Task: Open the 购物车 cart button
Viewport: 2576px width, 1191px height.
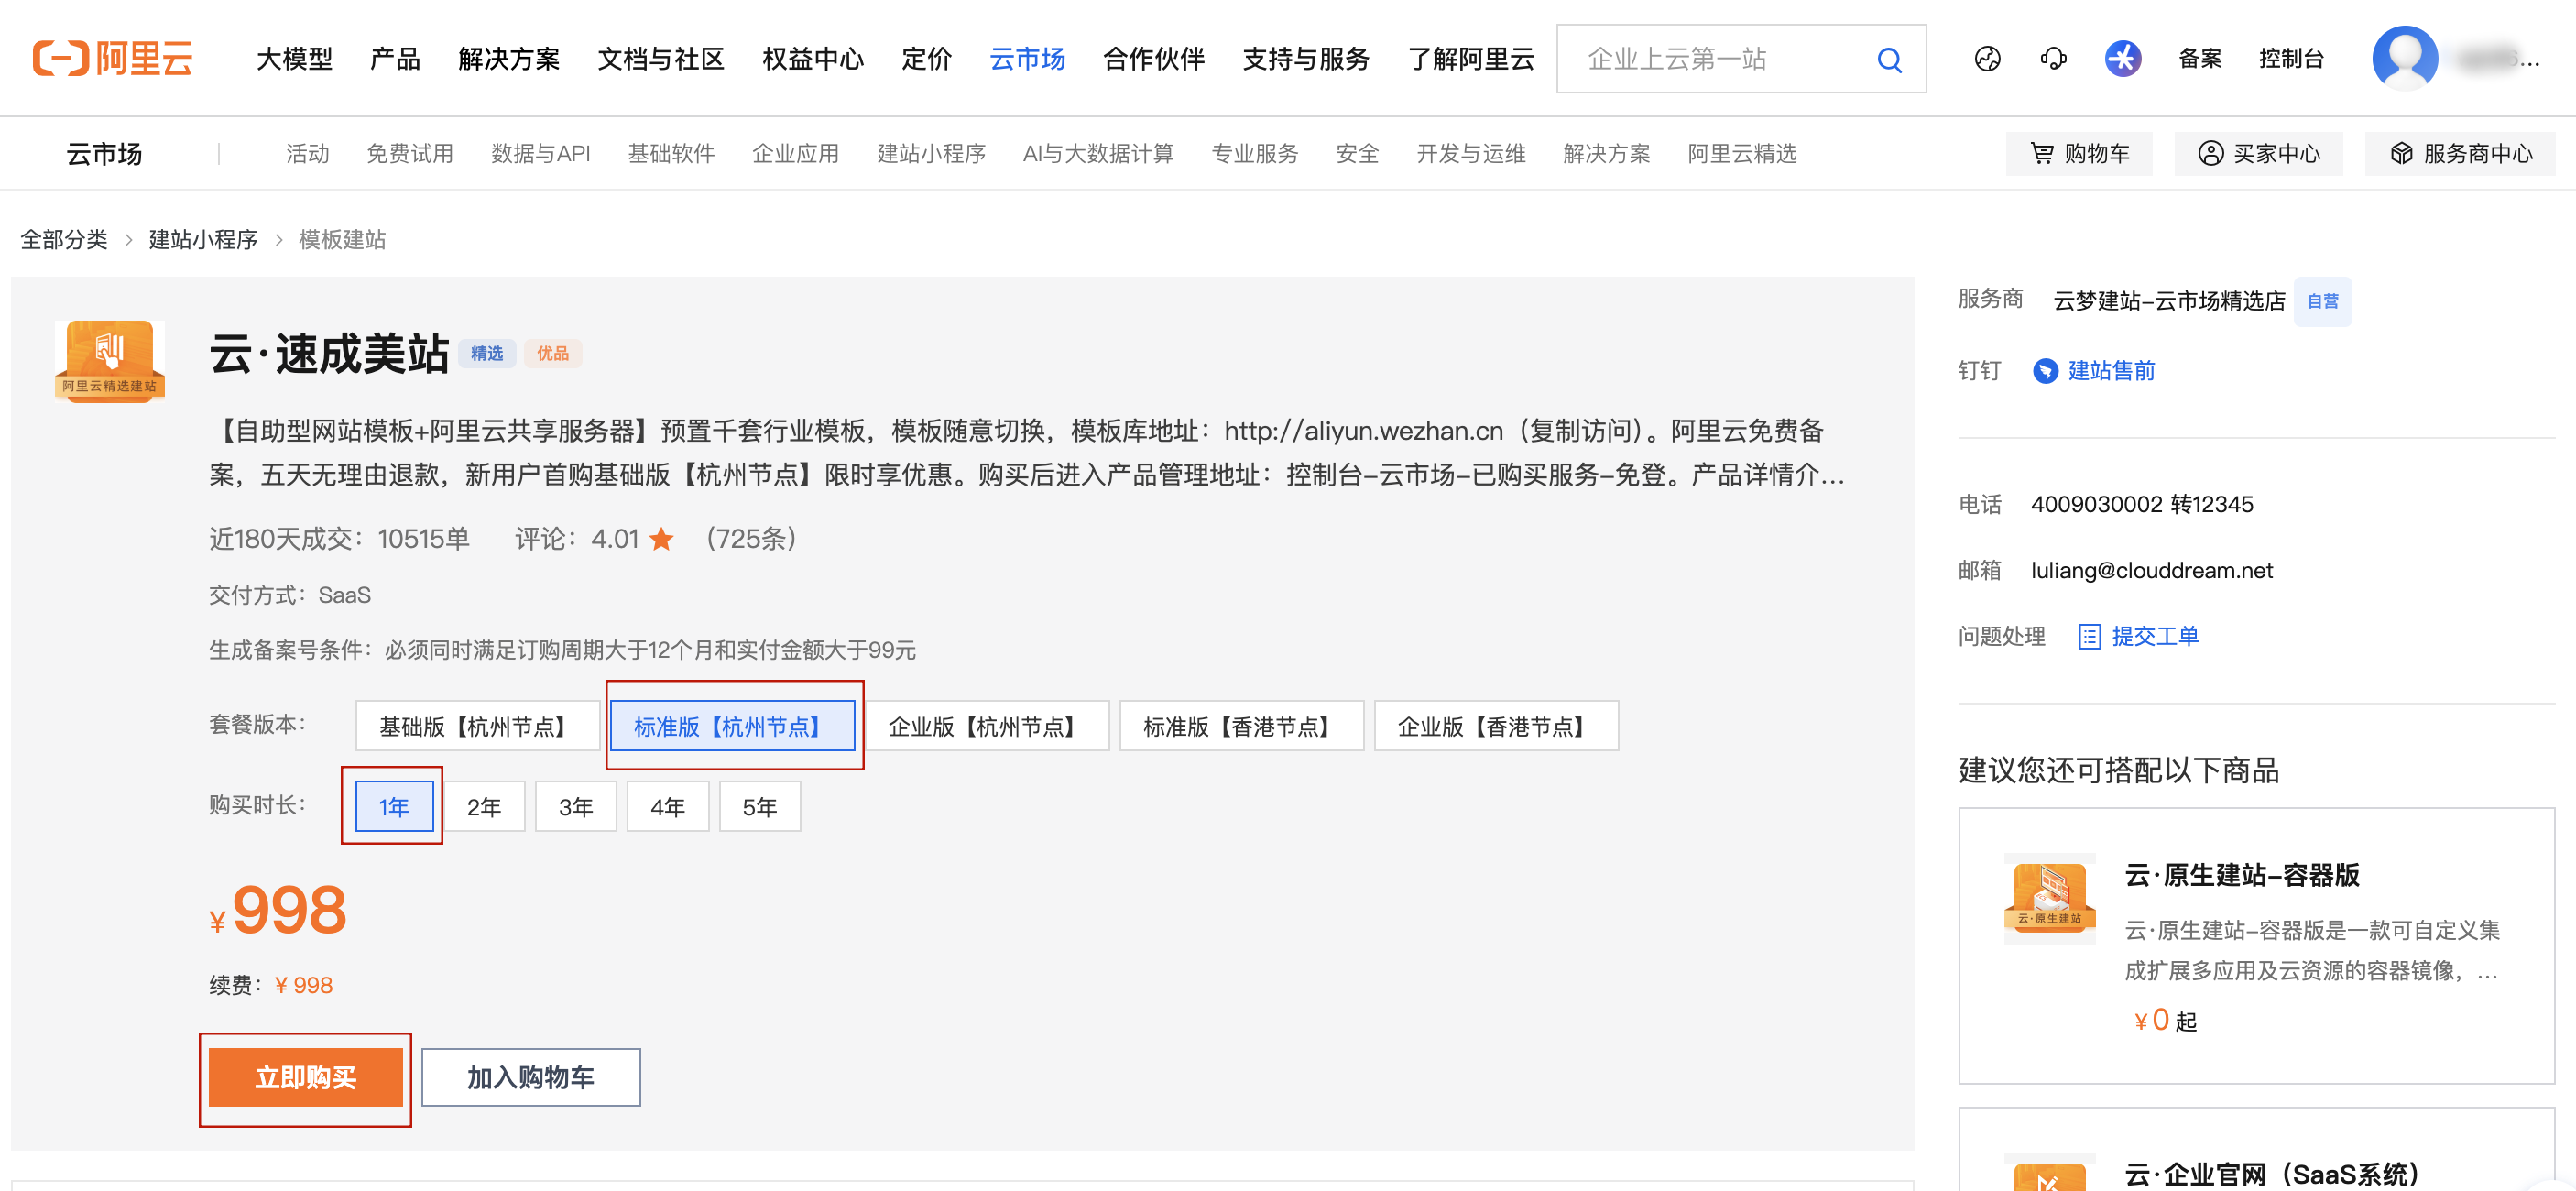Action: (2079, 153)
